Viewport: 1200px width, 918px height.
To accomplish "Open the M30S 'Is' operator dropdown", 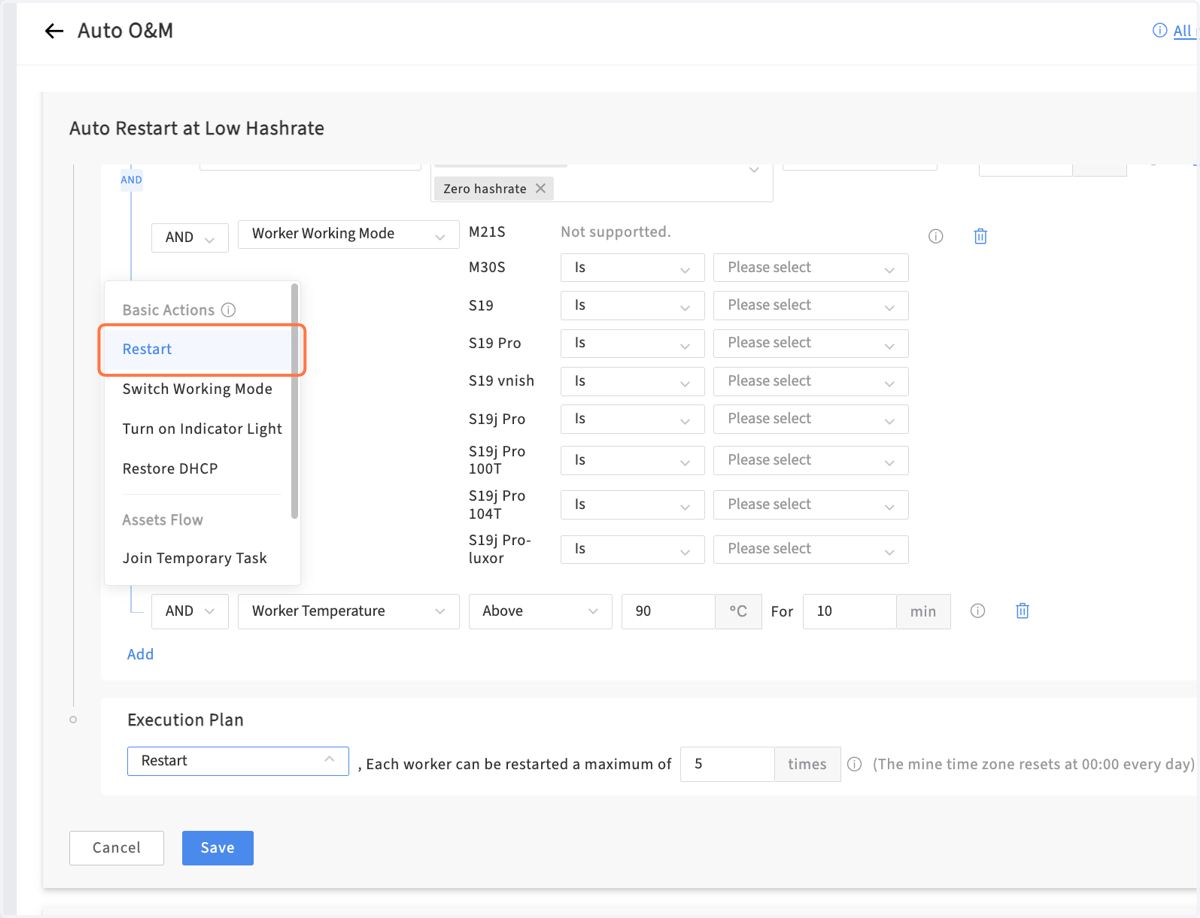I will pyautogui.click(x=632, y=268).
